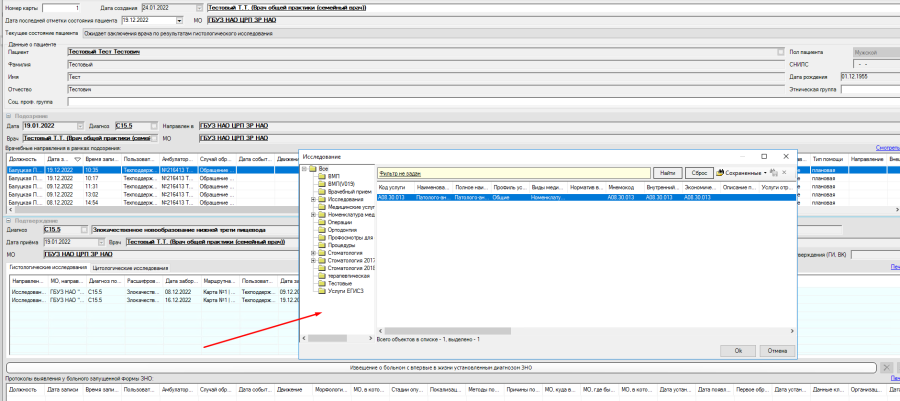Click the Мнемокод column header

click(624, 188)
